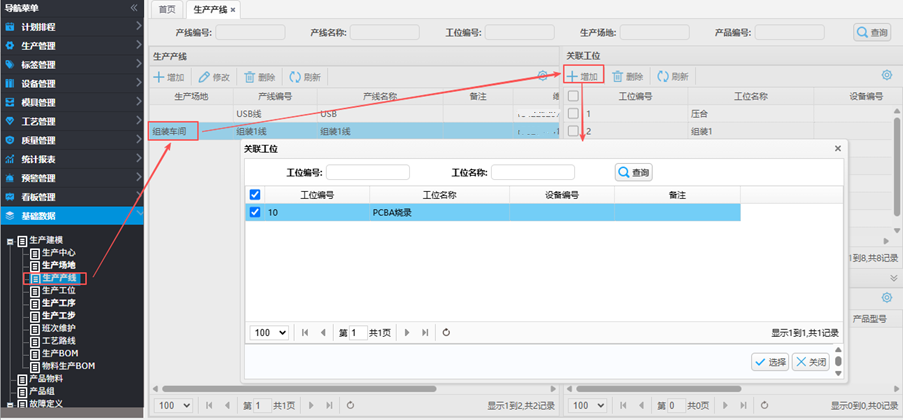Click 生产产线 grid horizontal scrollbar
This screenshot has height=420, width=903.
[299, 389]
